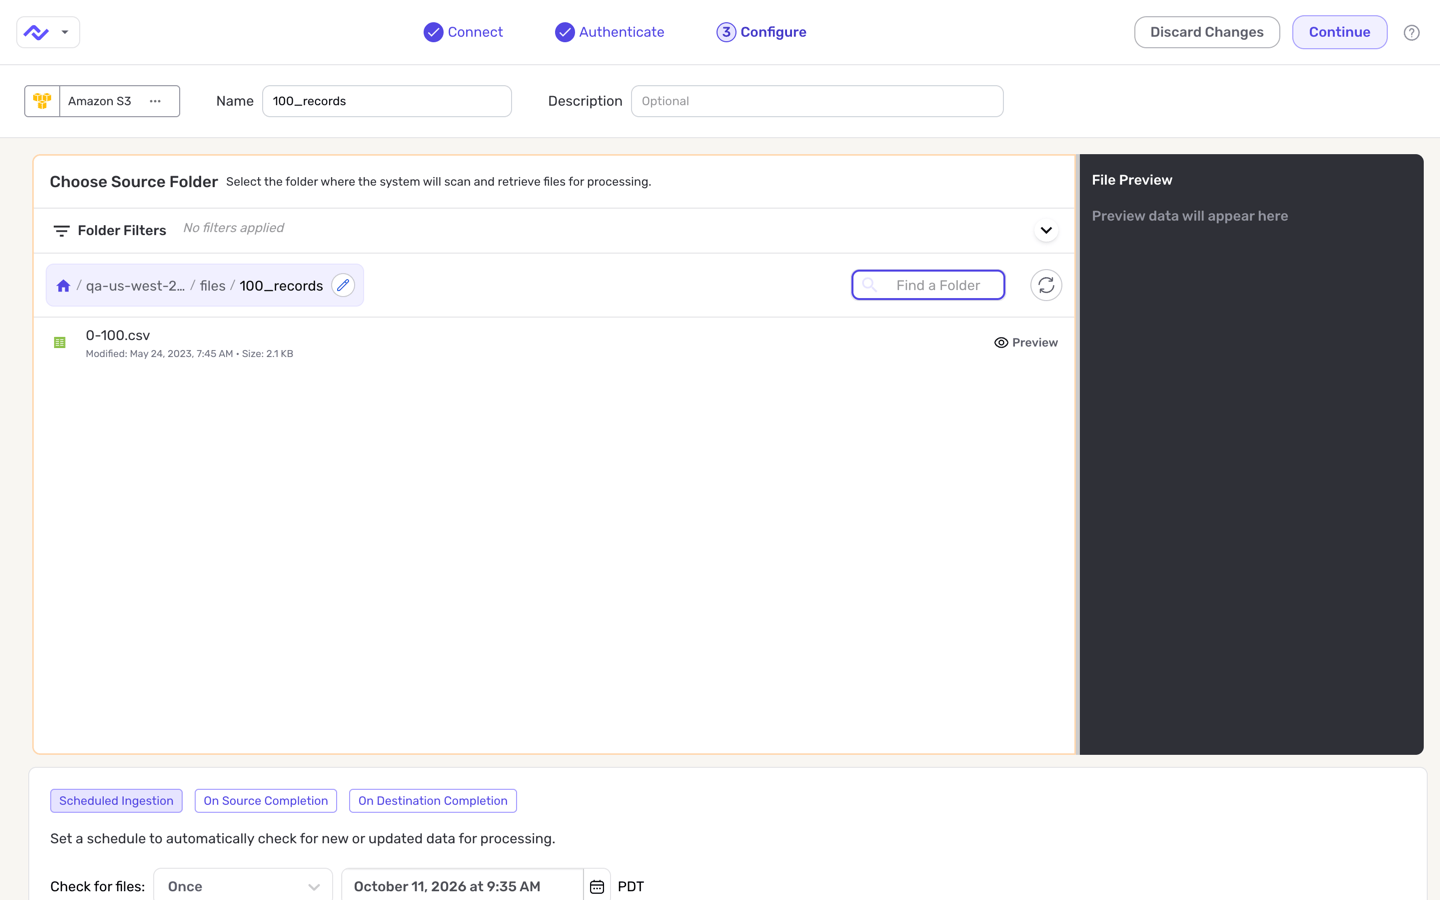The width and height of the screenshot is (1440, 900).
Task: Open the files breadcrumb folder
Action: 213,286
